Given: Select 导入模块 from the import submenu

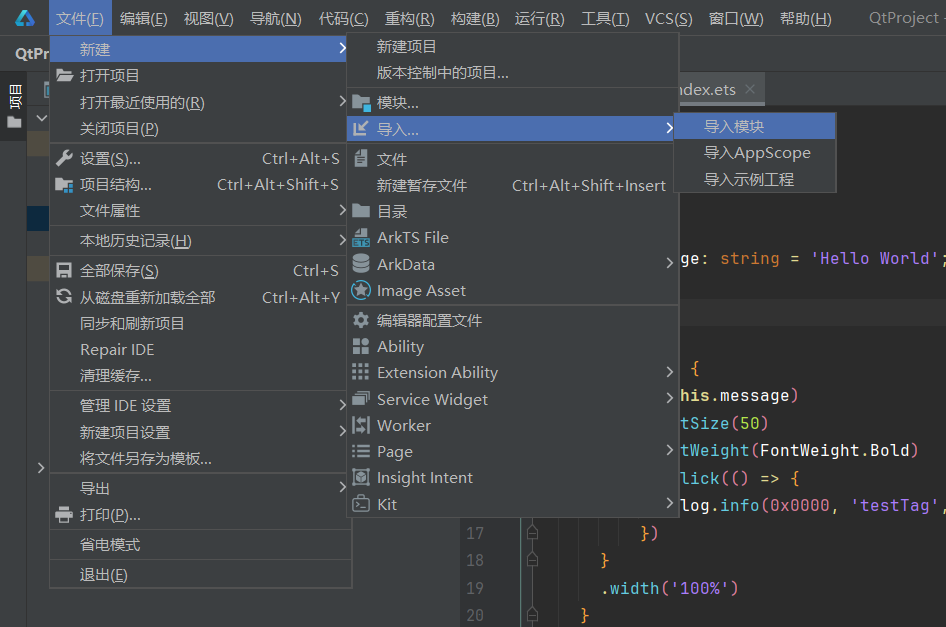Looking at the screenshot, I should click(x=734, y=127).
